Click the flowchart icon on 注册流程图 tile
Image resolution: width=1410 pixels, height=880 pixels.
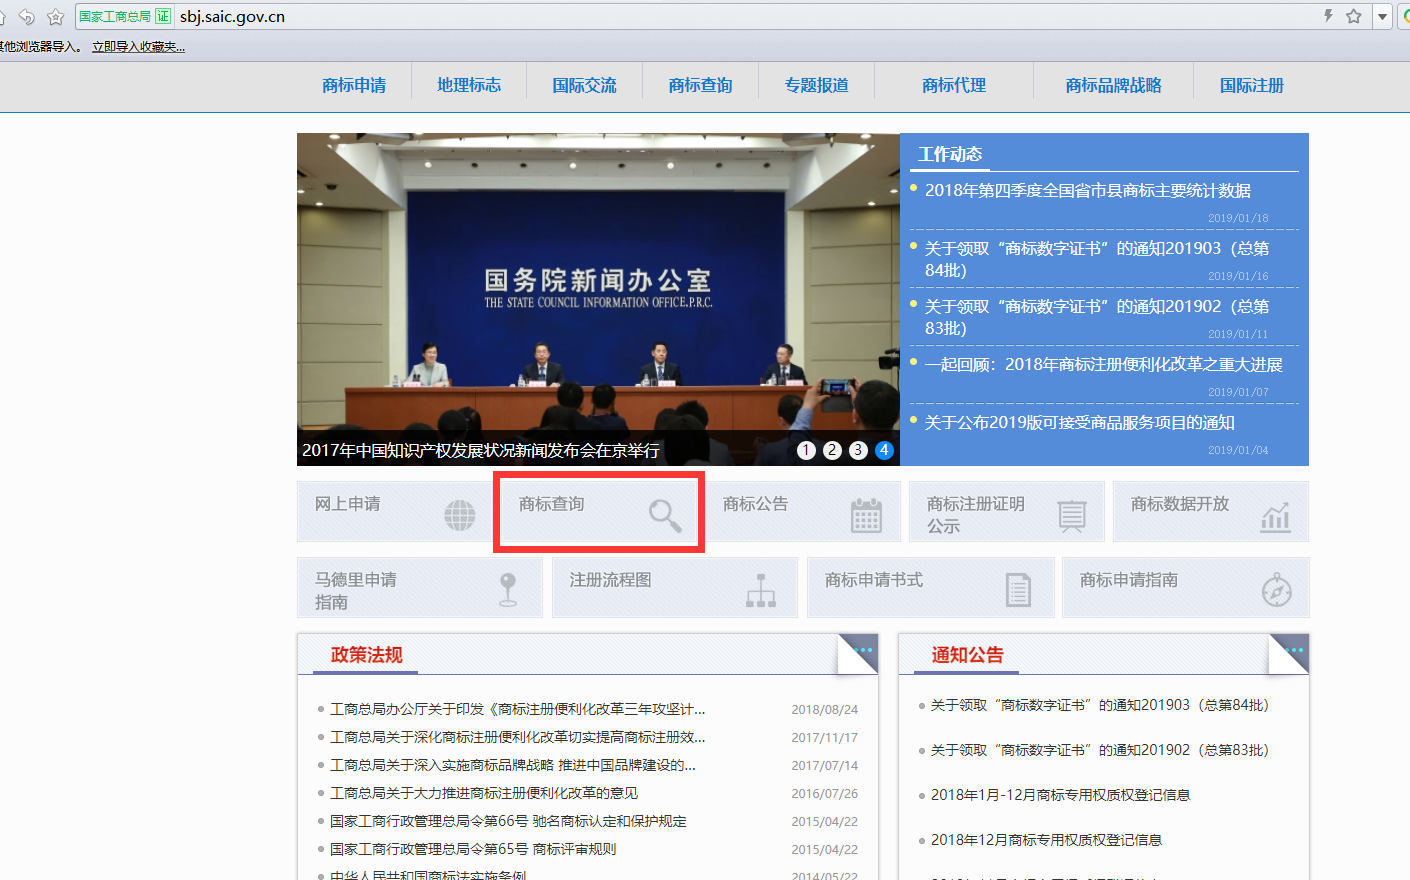[x=761, y=591]
